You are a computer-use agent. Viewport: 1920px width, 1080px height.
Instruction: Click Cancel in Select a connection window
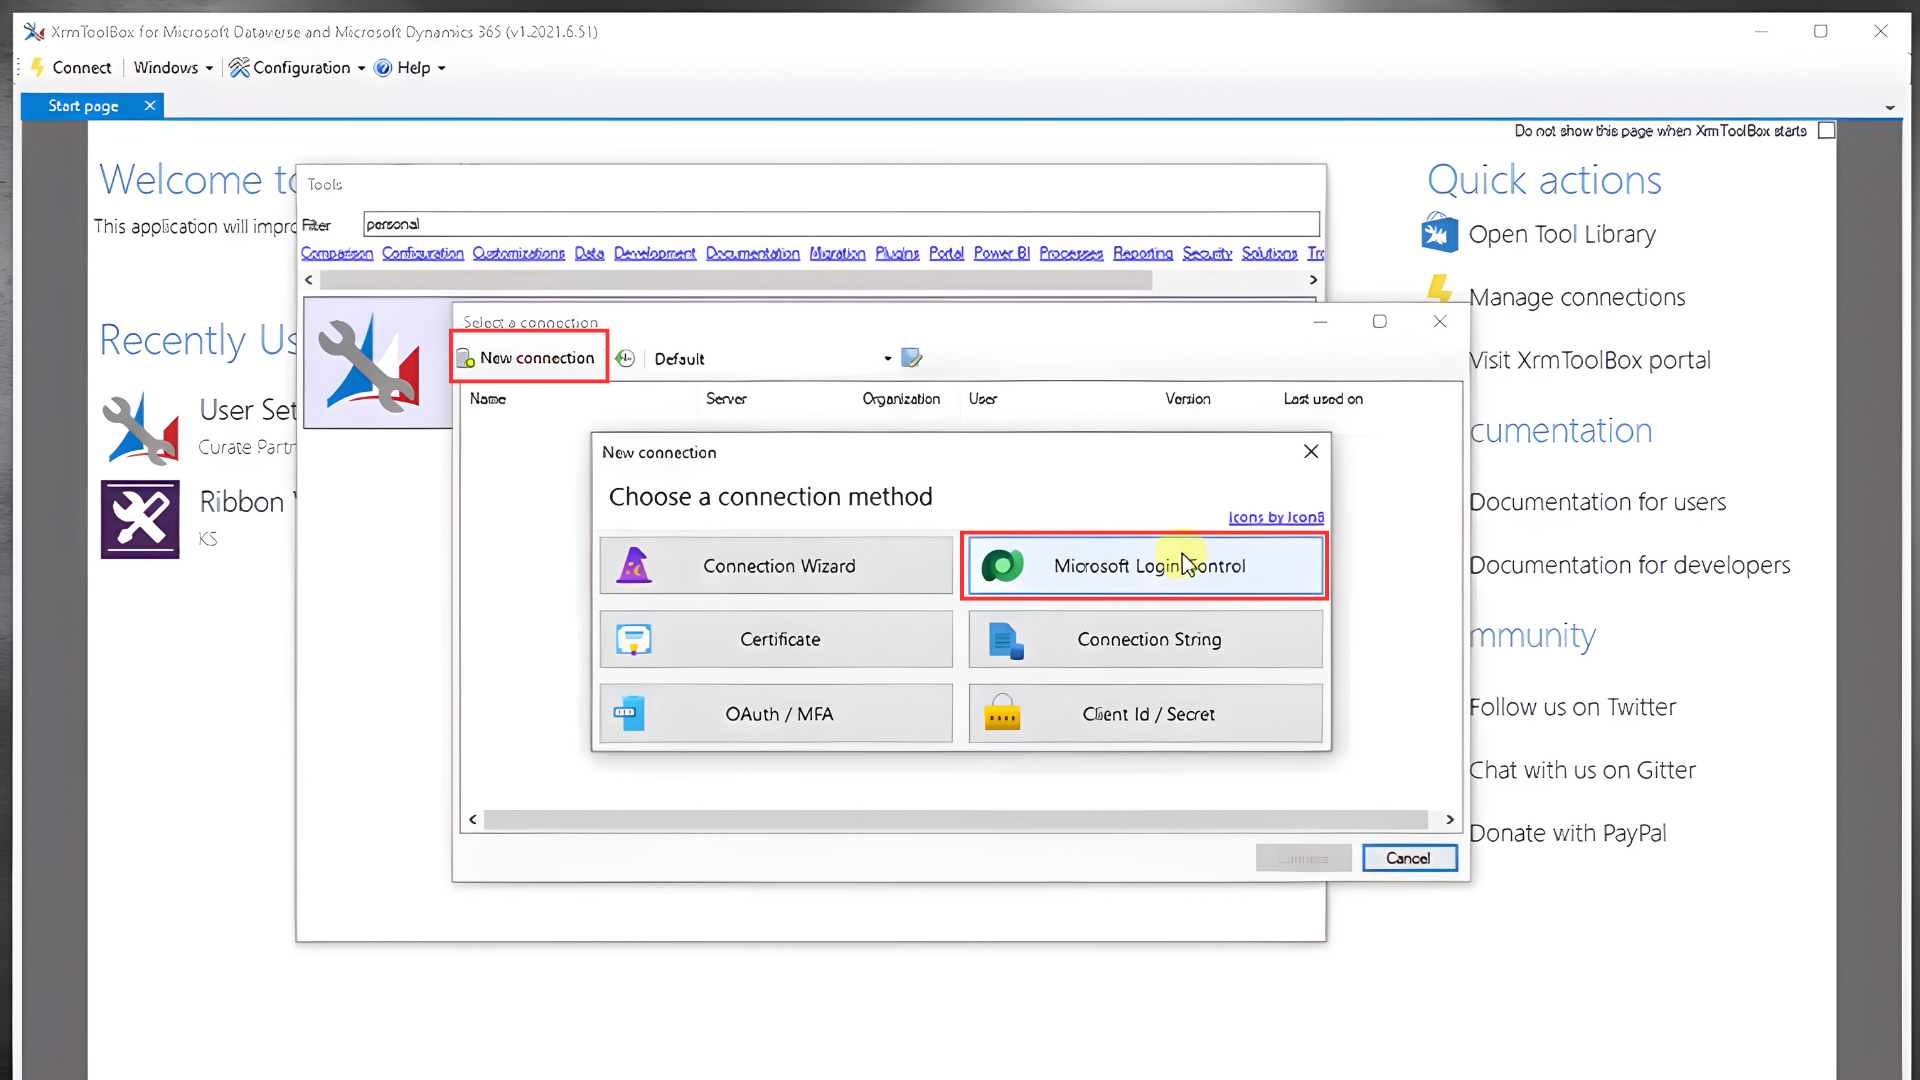tap(1409, 858)
